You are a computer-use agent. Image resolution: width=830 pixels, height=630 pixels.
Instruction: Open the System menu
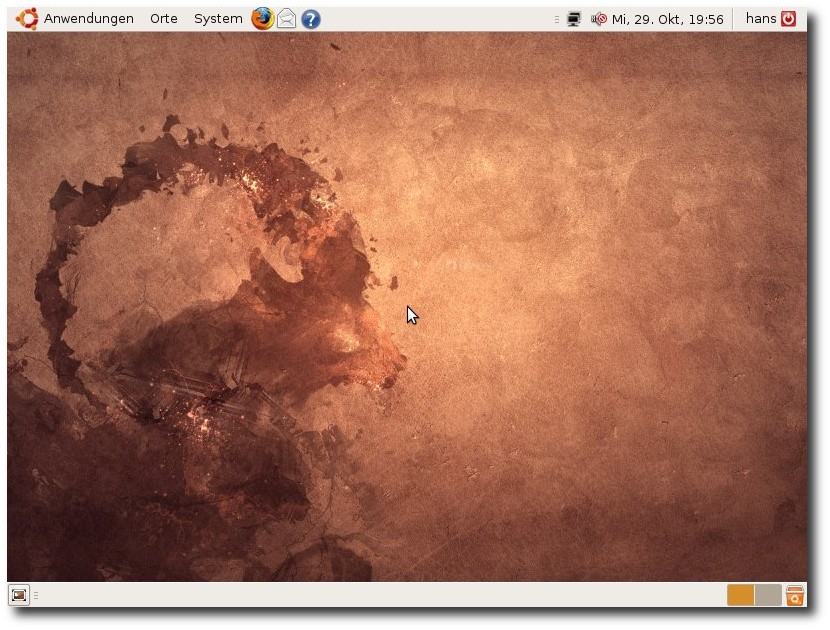(217, 19)
